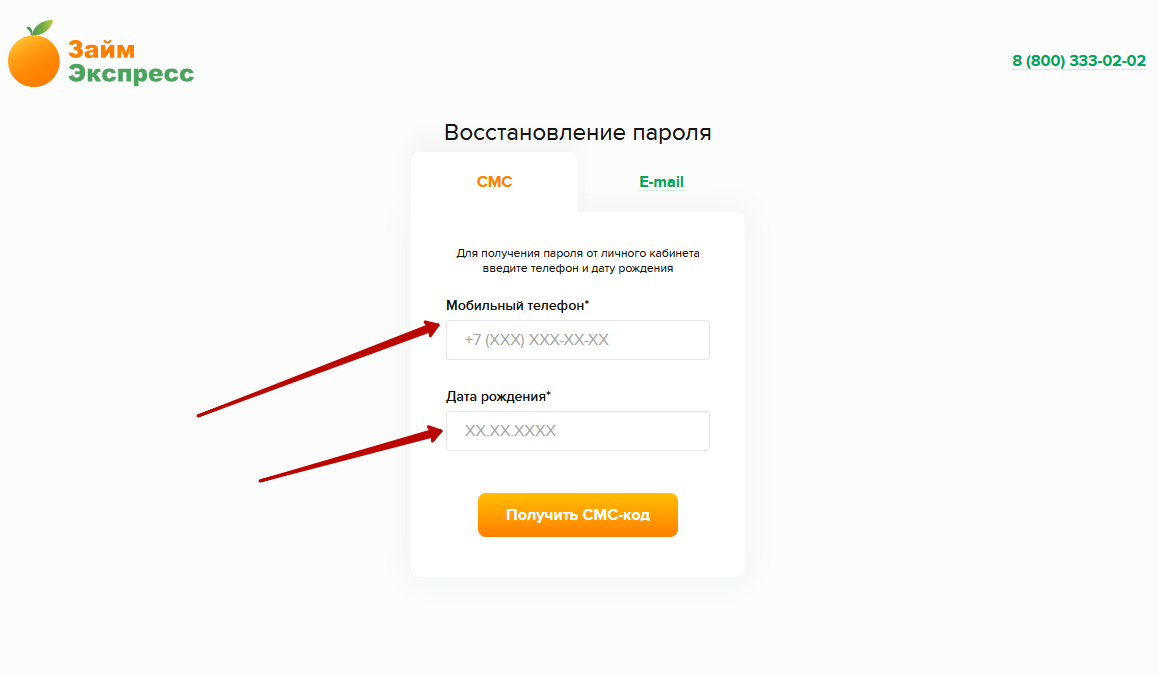Click the empty card area beneath the orange button
Screen dimensions: 1158x677
coord(578,557)
